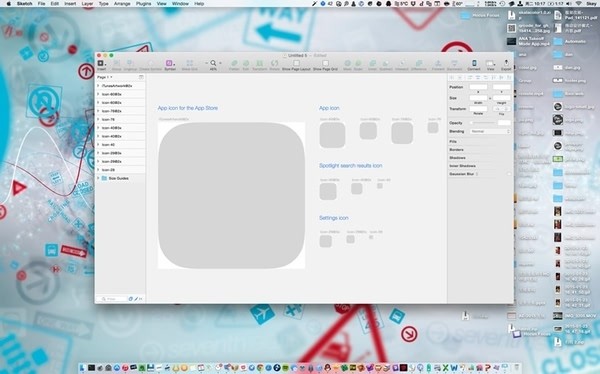Toggle Show Page Grid in toolbar
Screen dimensions: 600x374
[325, 64]
